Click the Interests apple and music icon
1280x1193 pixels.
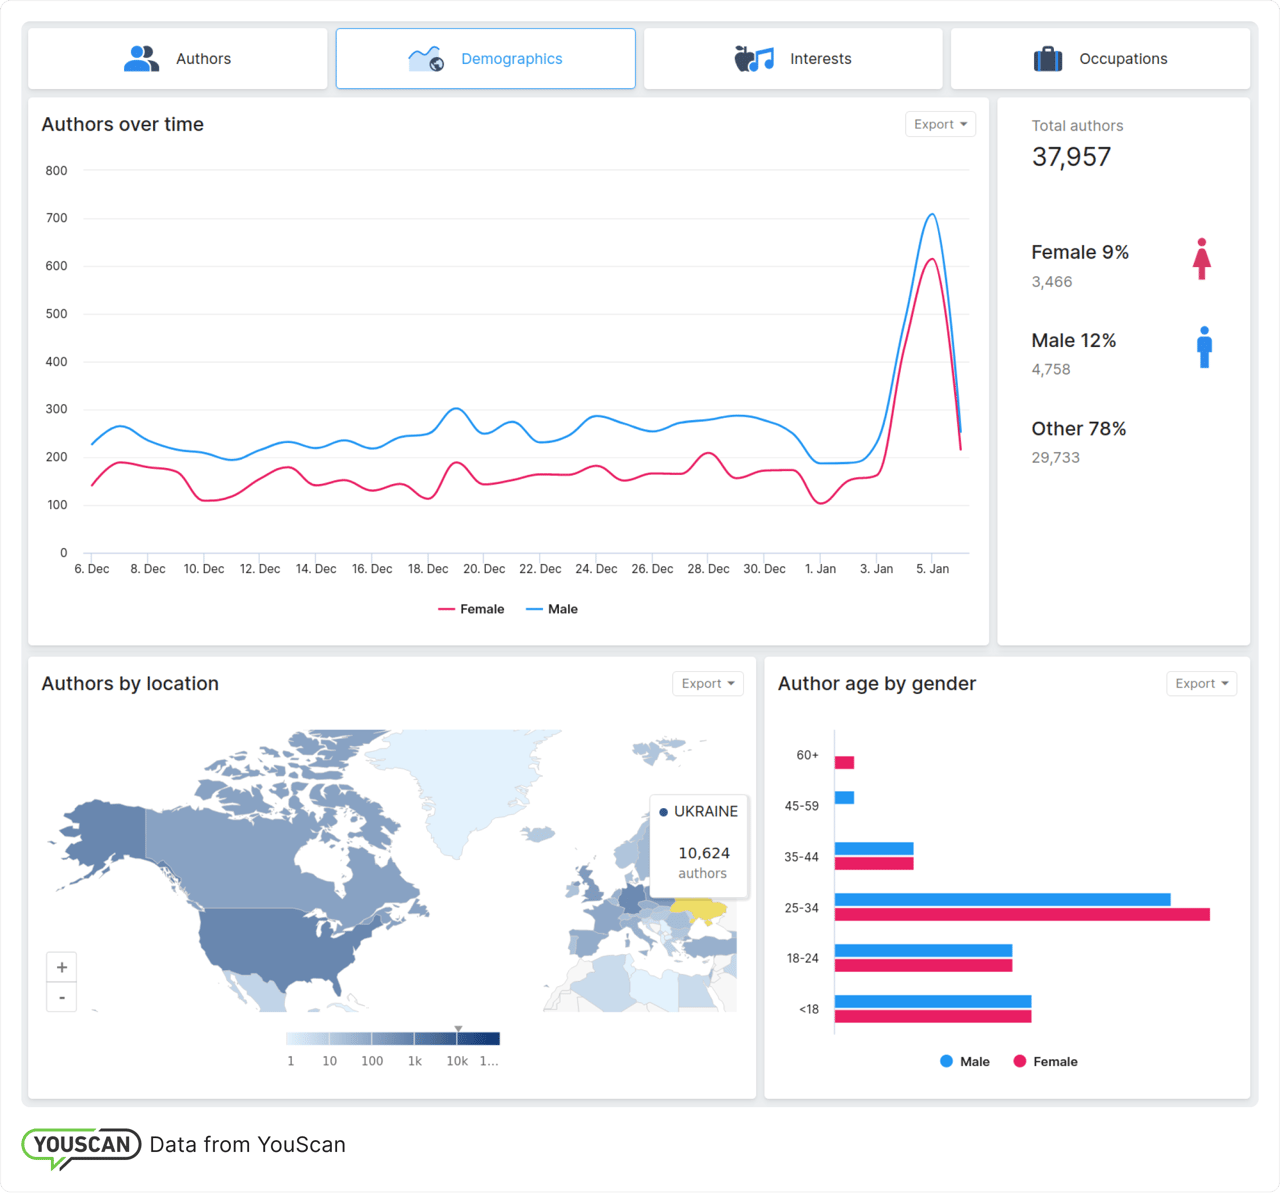(x=754, y=59)
